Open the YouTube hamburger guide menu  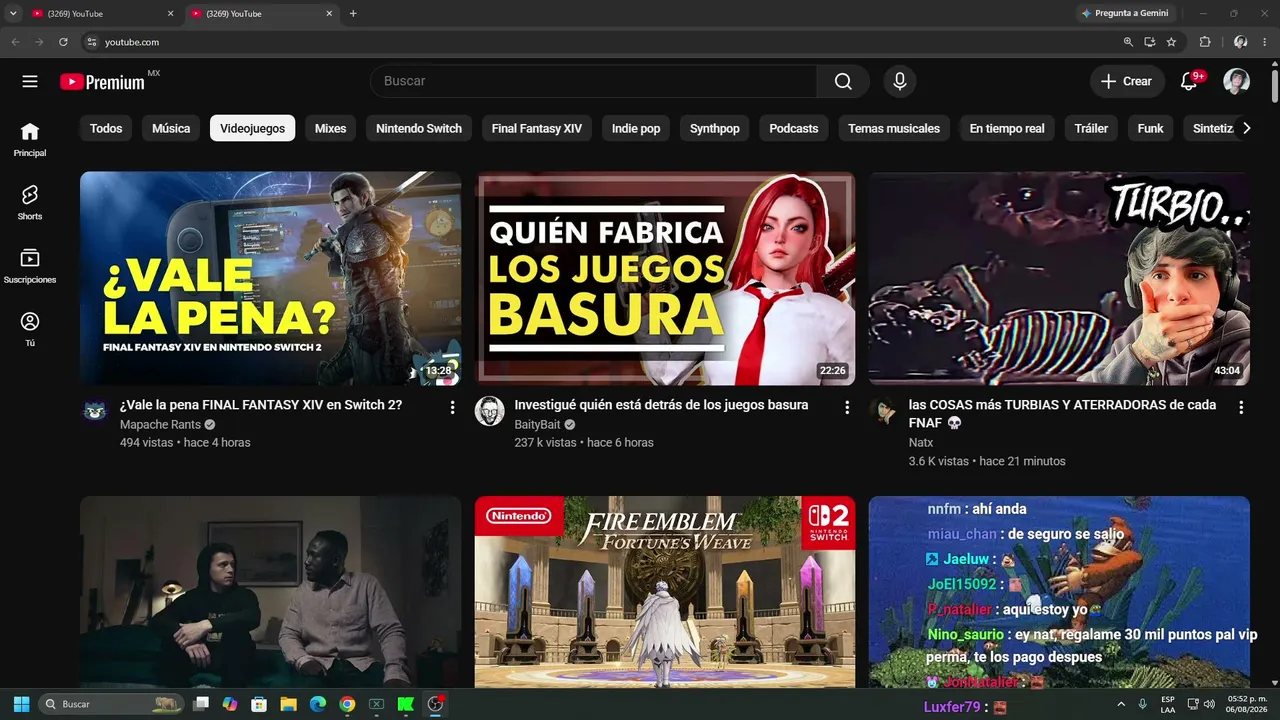point(30,81)
